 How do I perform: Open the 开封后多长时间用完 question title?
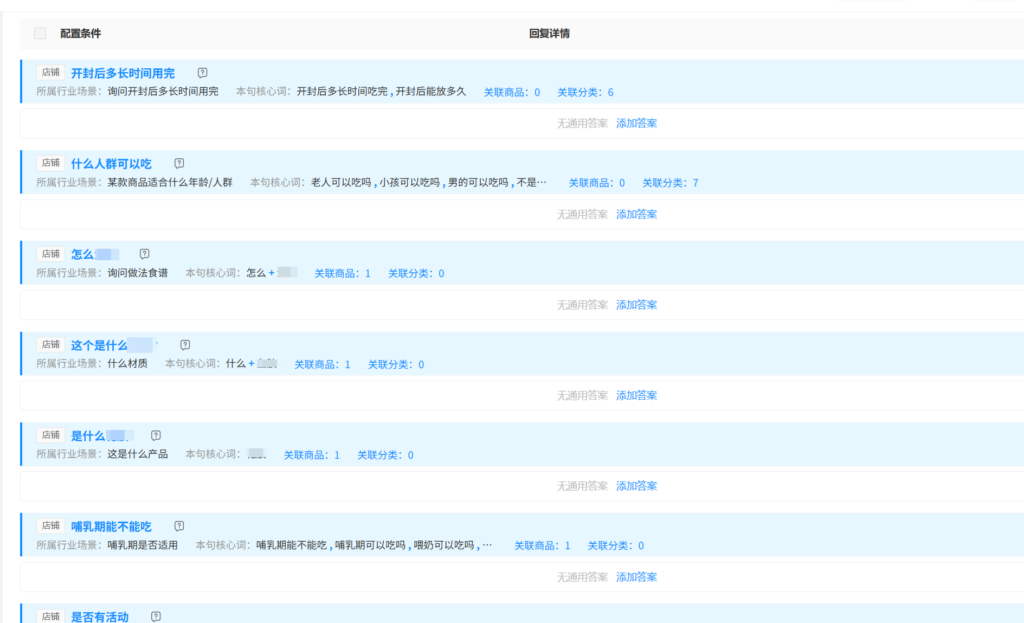pos(122,73)
